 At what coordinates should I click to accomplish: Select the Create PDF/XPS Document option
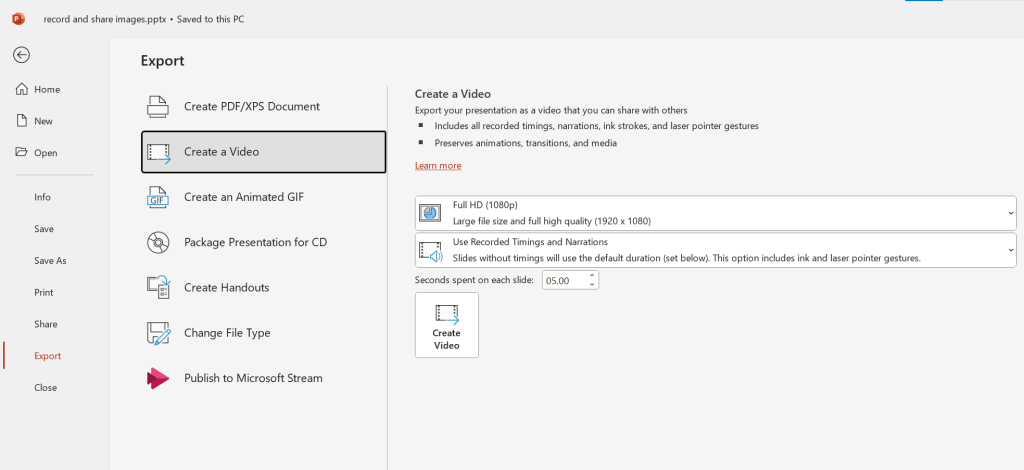(264, 106)
